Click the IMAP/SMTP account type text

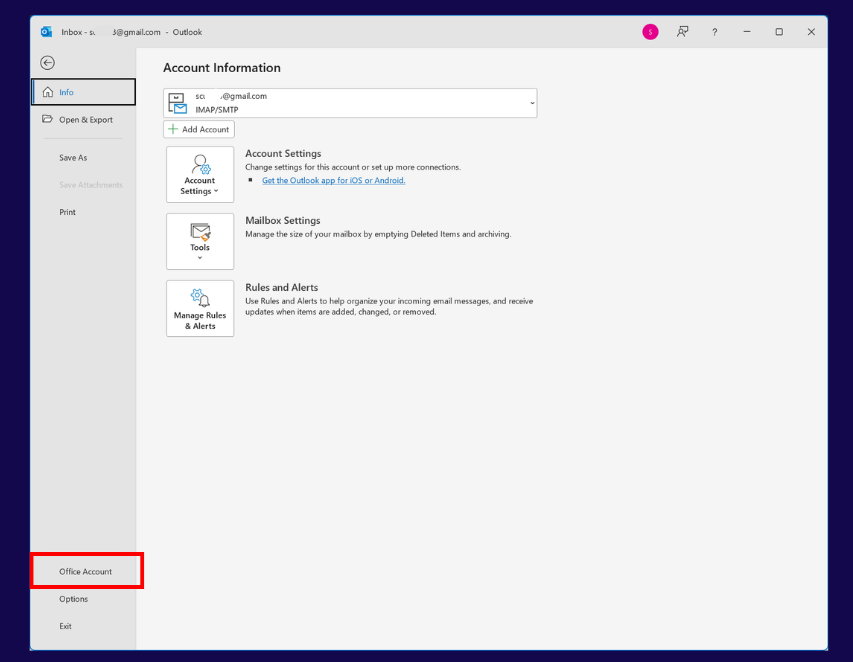click(217, 109)
